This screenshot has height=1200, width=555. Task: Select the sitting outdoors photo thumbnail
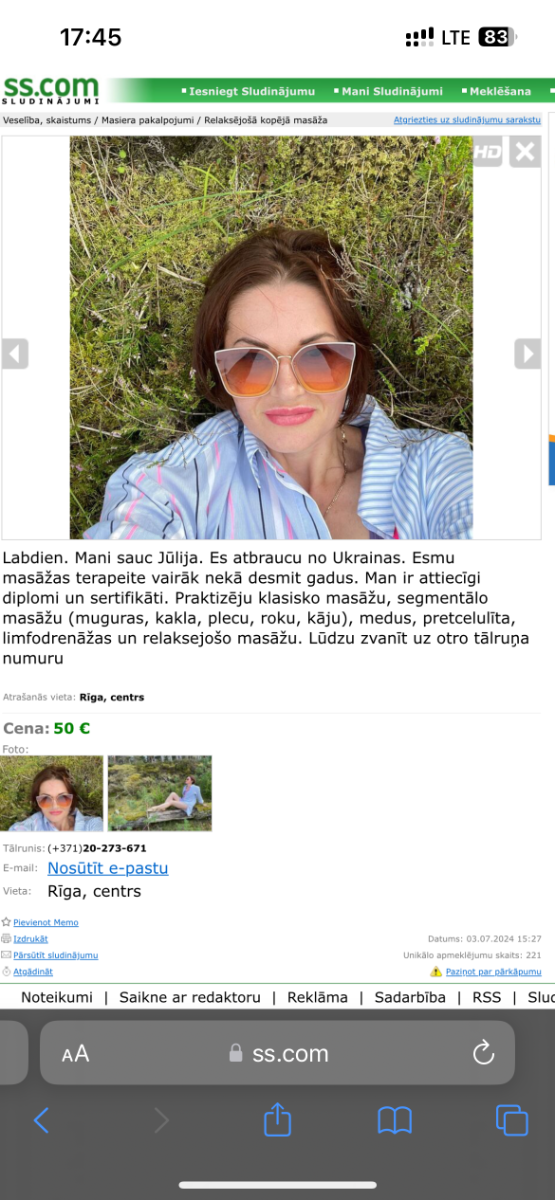coord(160,794)
